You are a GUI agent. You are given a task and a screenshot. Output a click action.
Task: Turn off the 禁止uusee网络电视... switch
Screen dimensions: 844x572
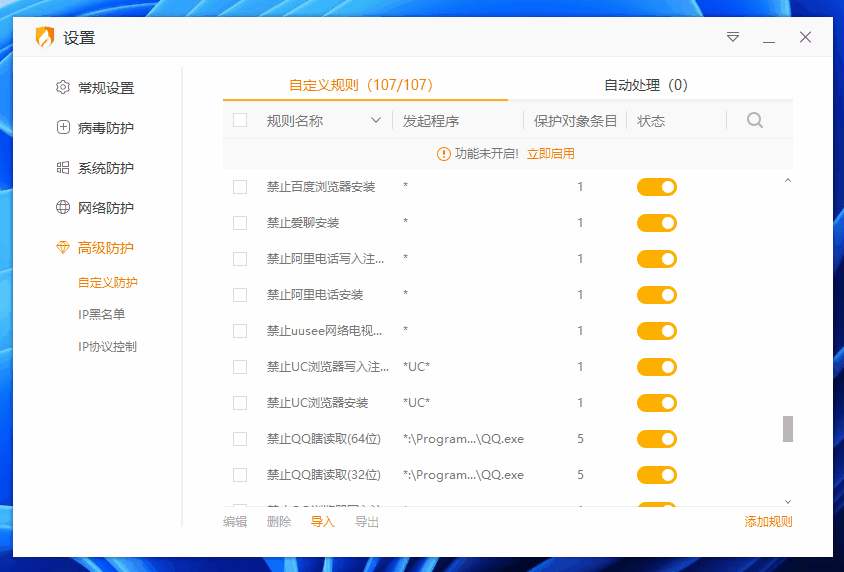[x=657, y=331]
